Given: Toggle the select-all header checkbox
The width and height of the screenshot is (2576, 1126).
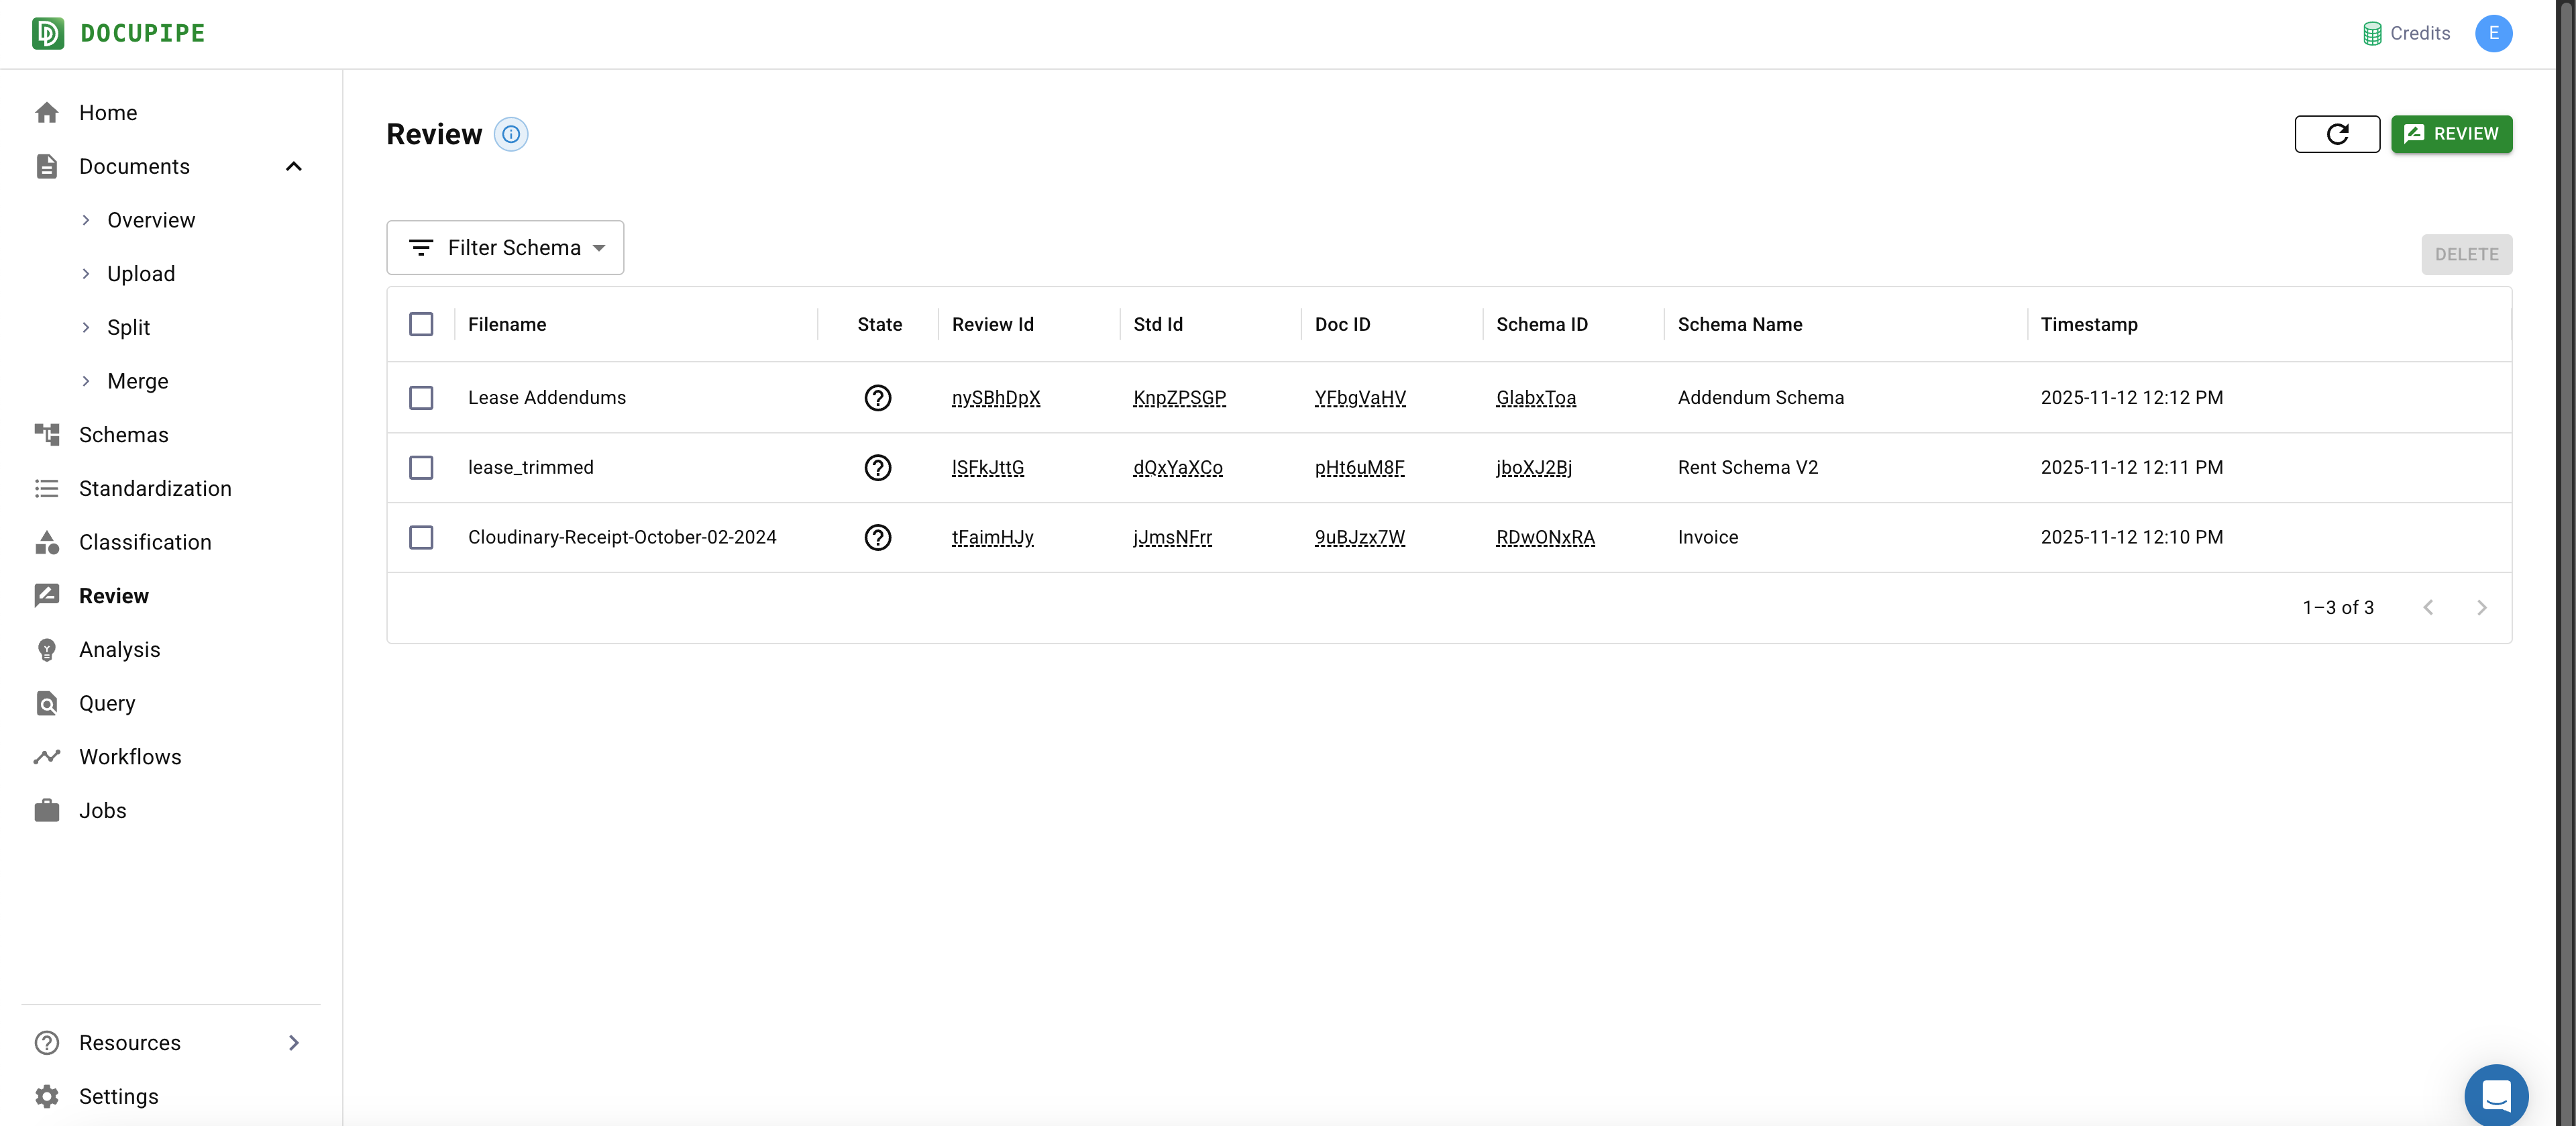Looking at the screenshot, I should (421, 324).
